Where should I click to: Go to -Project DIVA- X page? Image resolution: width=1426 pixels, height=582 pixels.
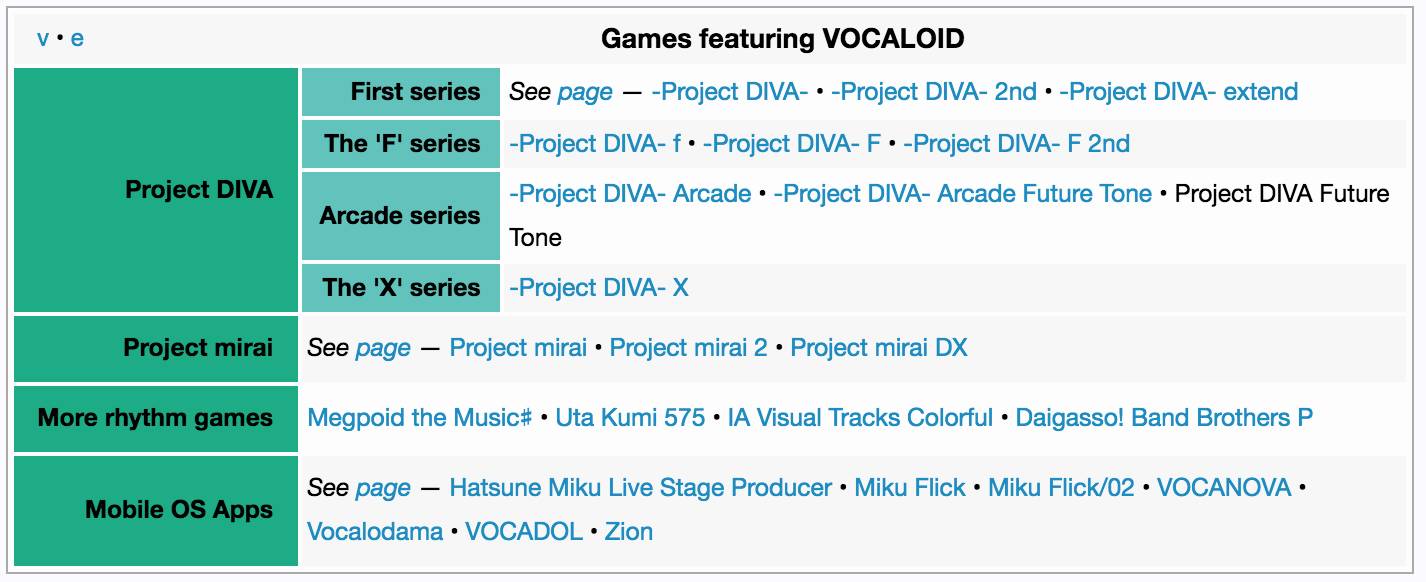(x=598, y=287)
